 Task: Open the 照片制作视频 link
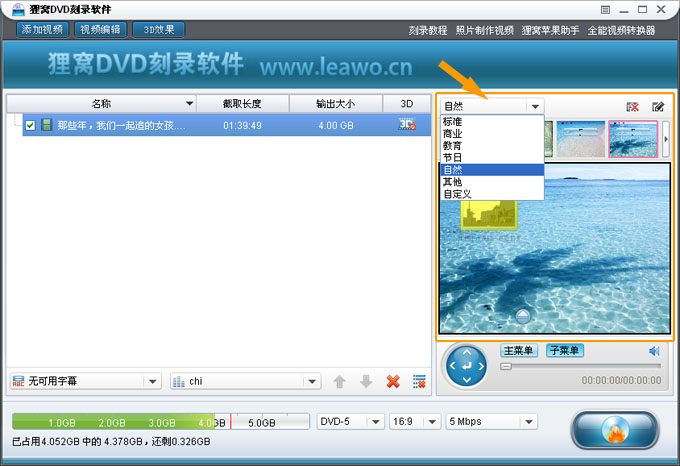click(x=484, y=30)
